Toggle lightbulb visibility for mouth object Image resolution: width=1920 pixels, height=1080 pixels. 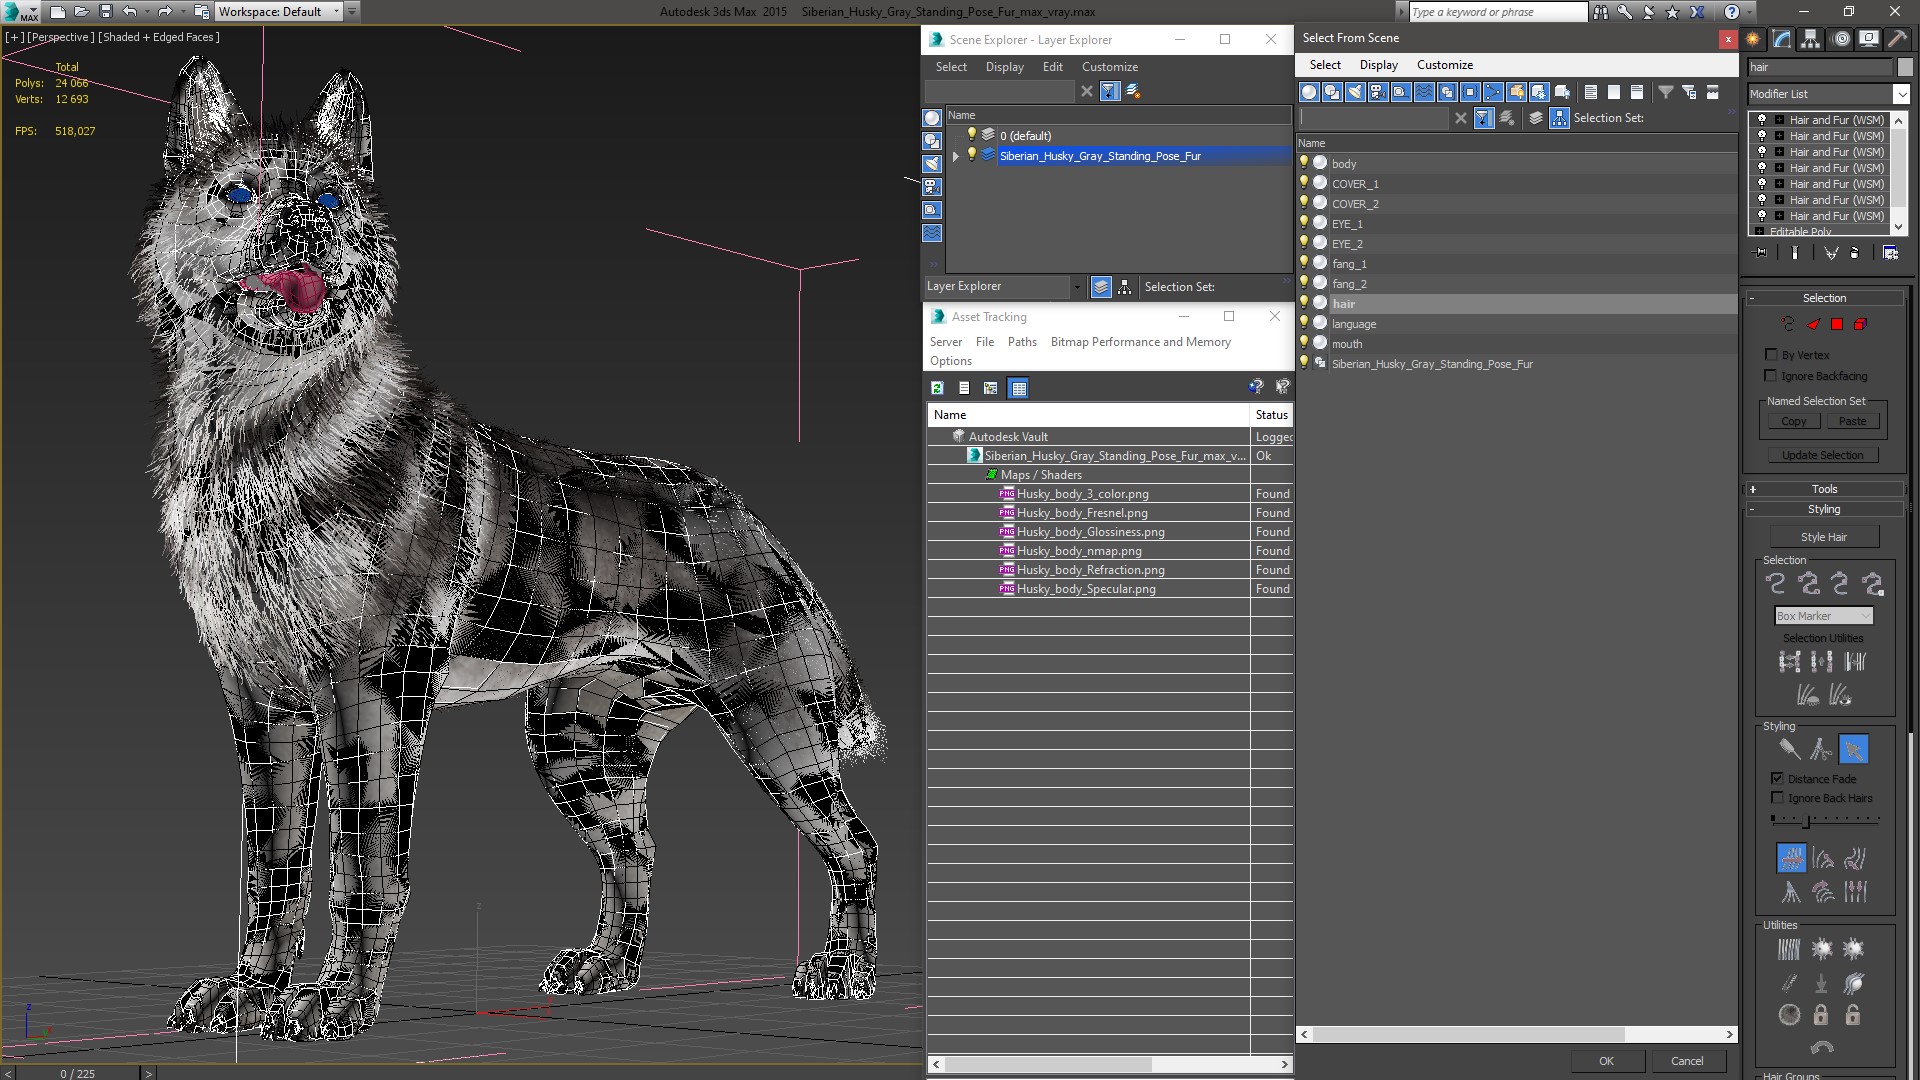pos(1304,343)
